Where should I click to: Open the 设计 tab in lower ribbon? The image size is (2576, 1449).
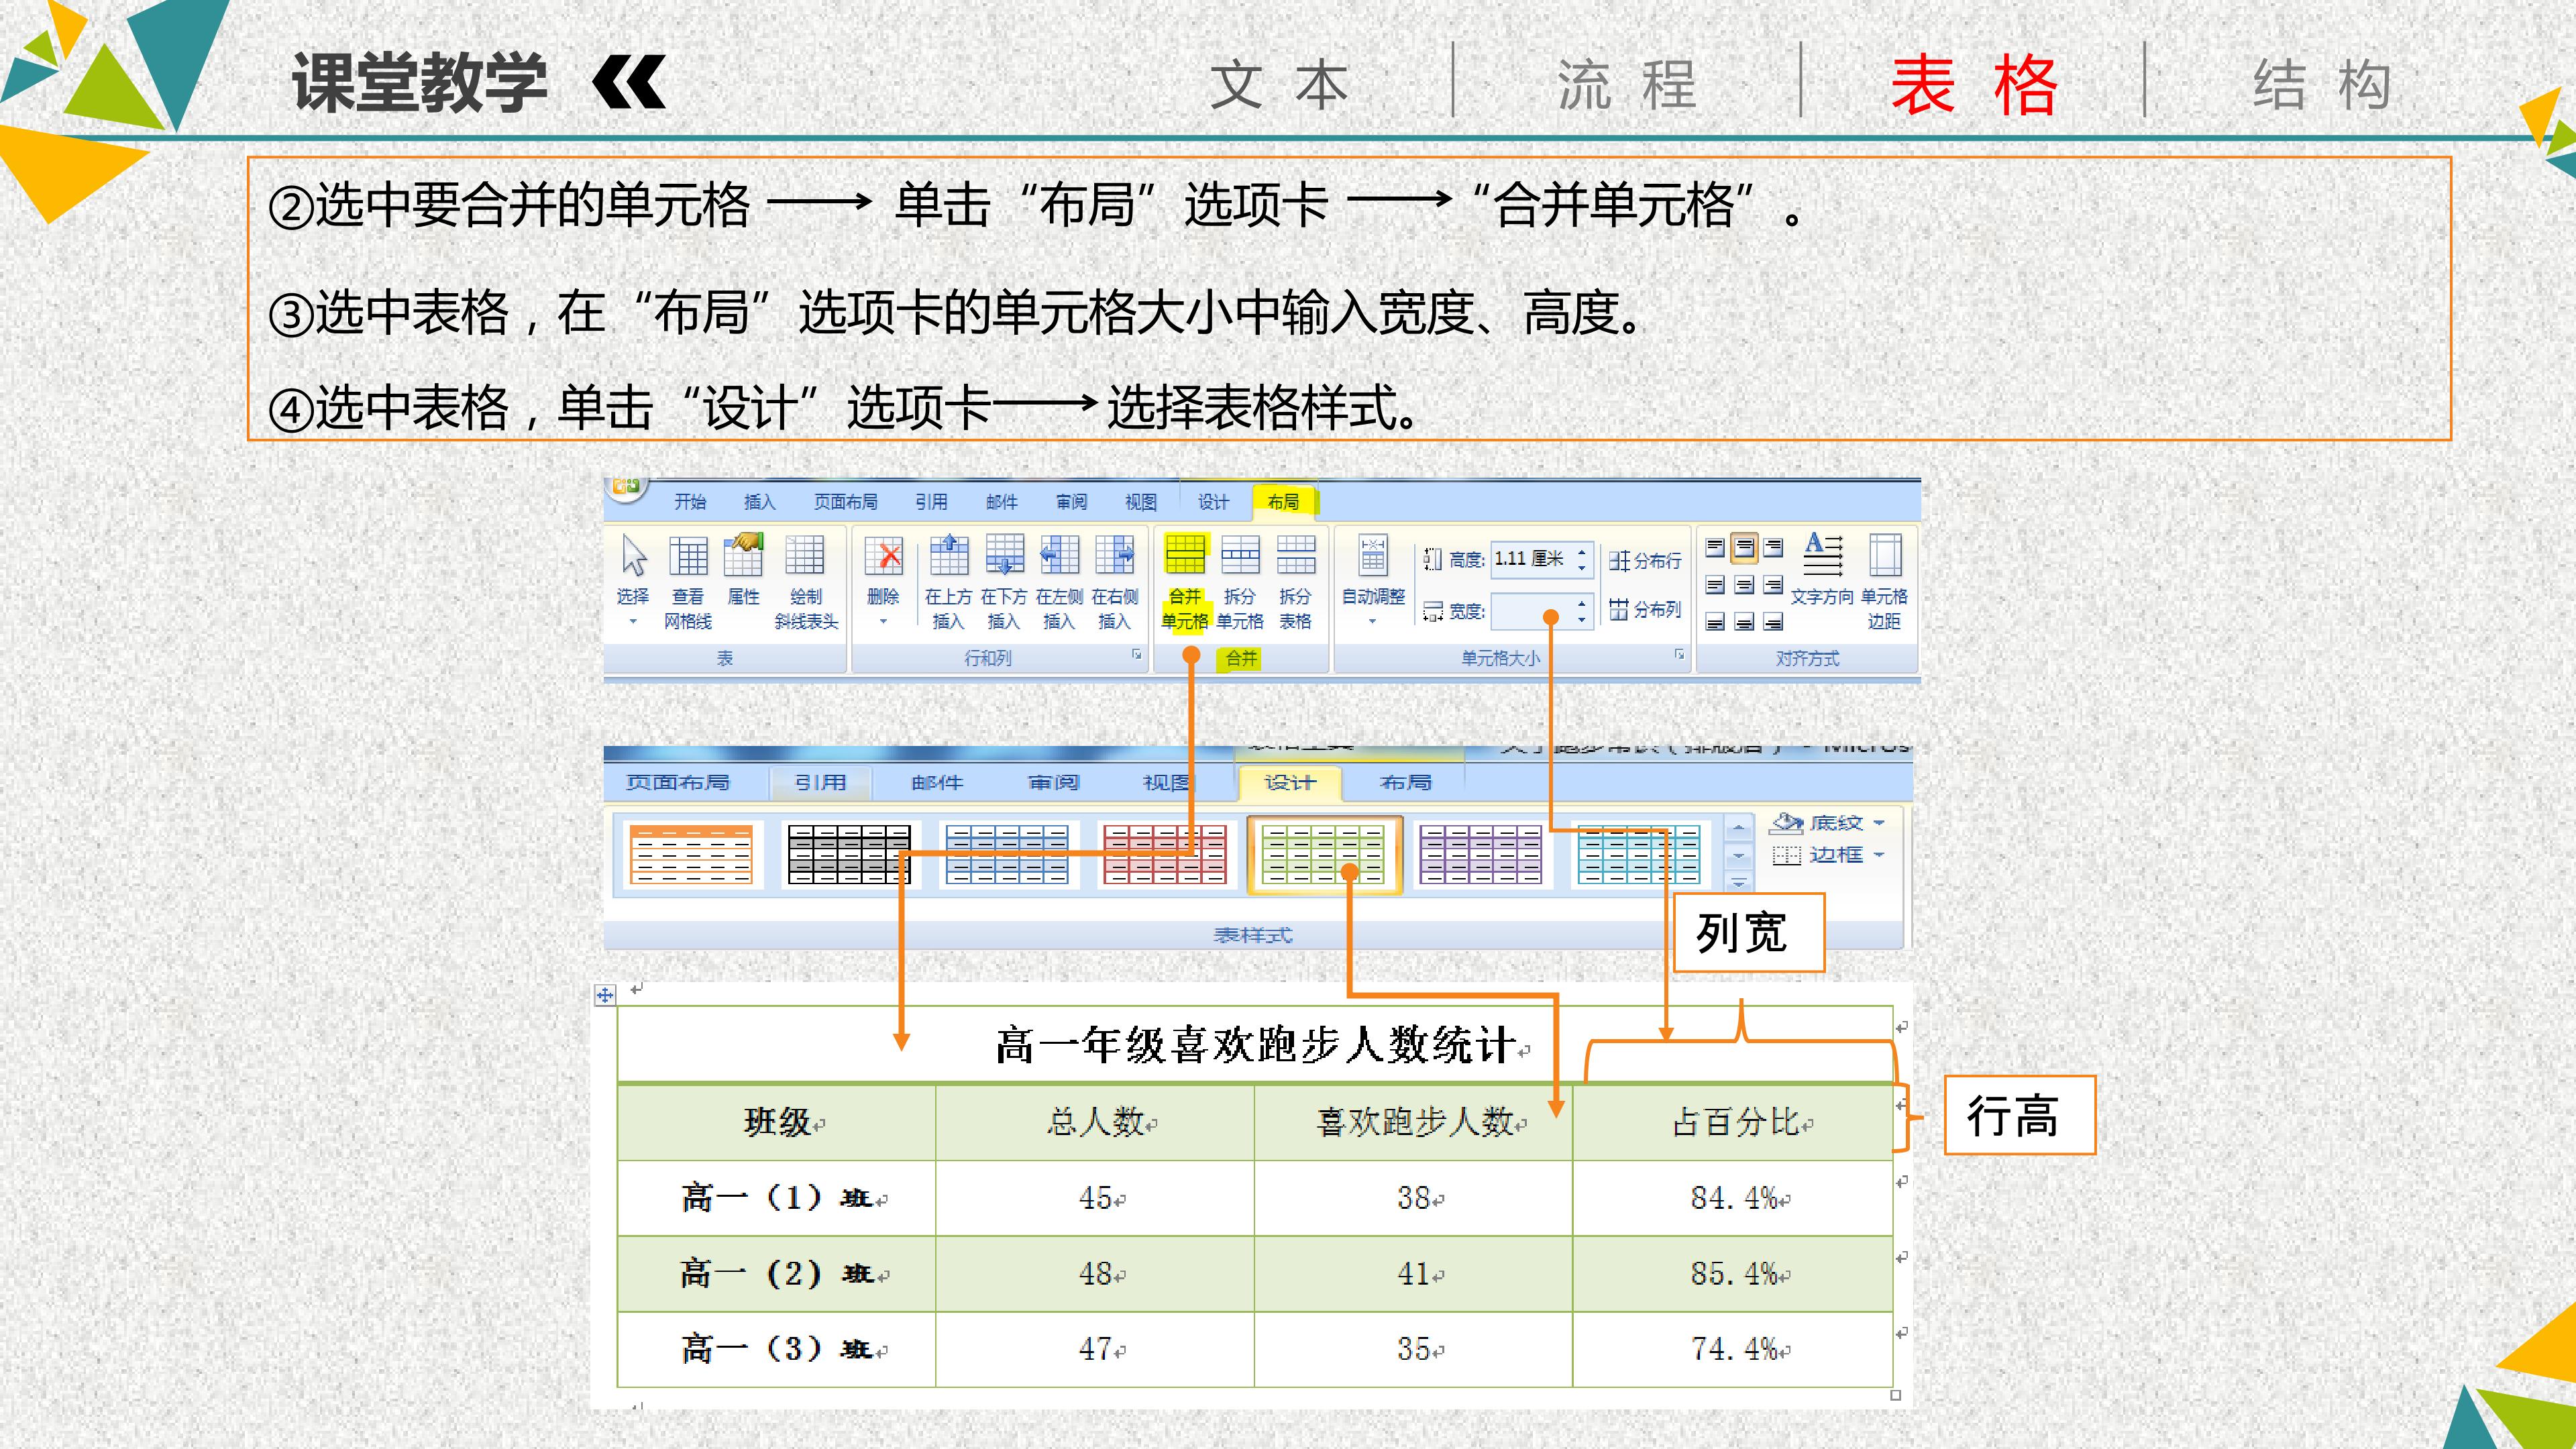(1290, 782)
